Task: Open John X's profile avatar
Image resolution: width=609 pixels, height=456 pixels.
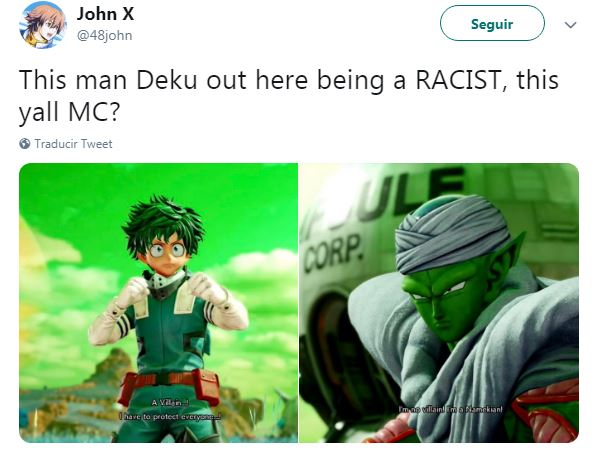Action: click(43, 25)
